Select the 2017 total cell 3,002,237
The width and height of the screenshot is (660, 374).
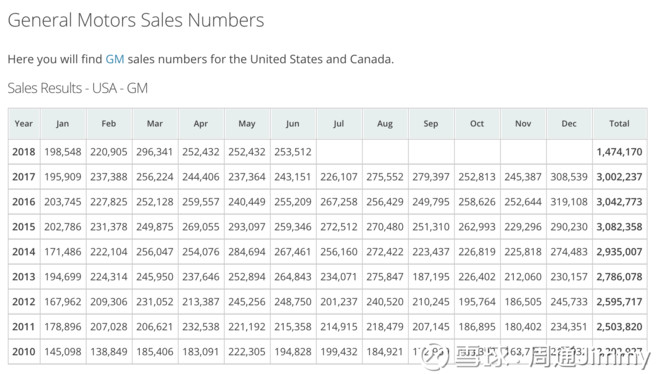(619, 177)
